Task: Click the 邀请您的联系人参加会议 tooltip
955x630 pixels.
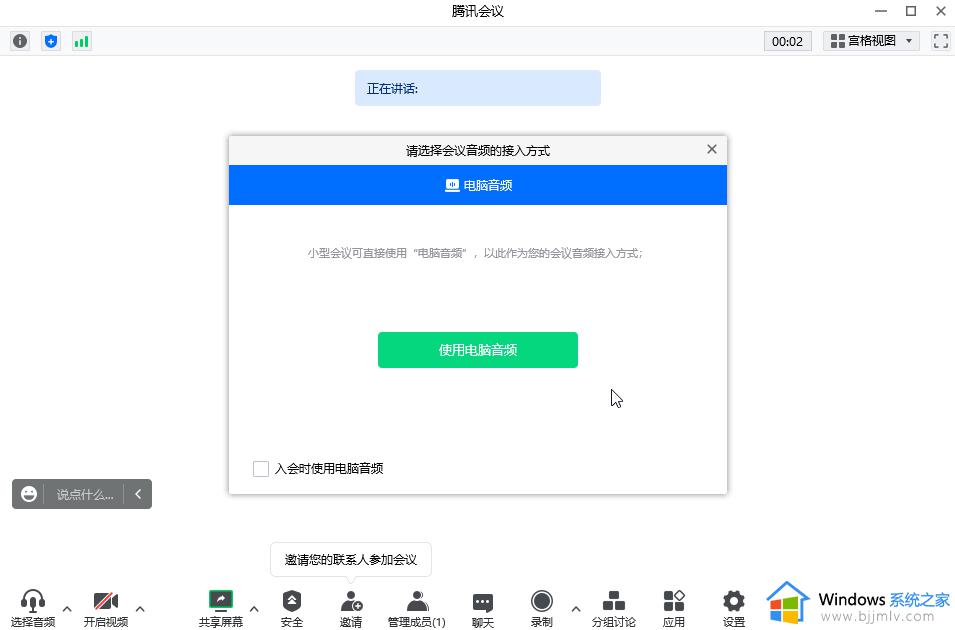Action: [351, 559]
